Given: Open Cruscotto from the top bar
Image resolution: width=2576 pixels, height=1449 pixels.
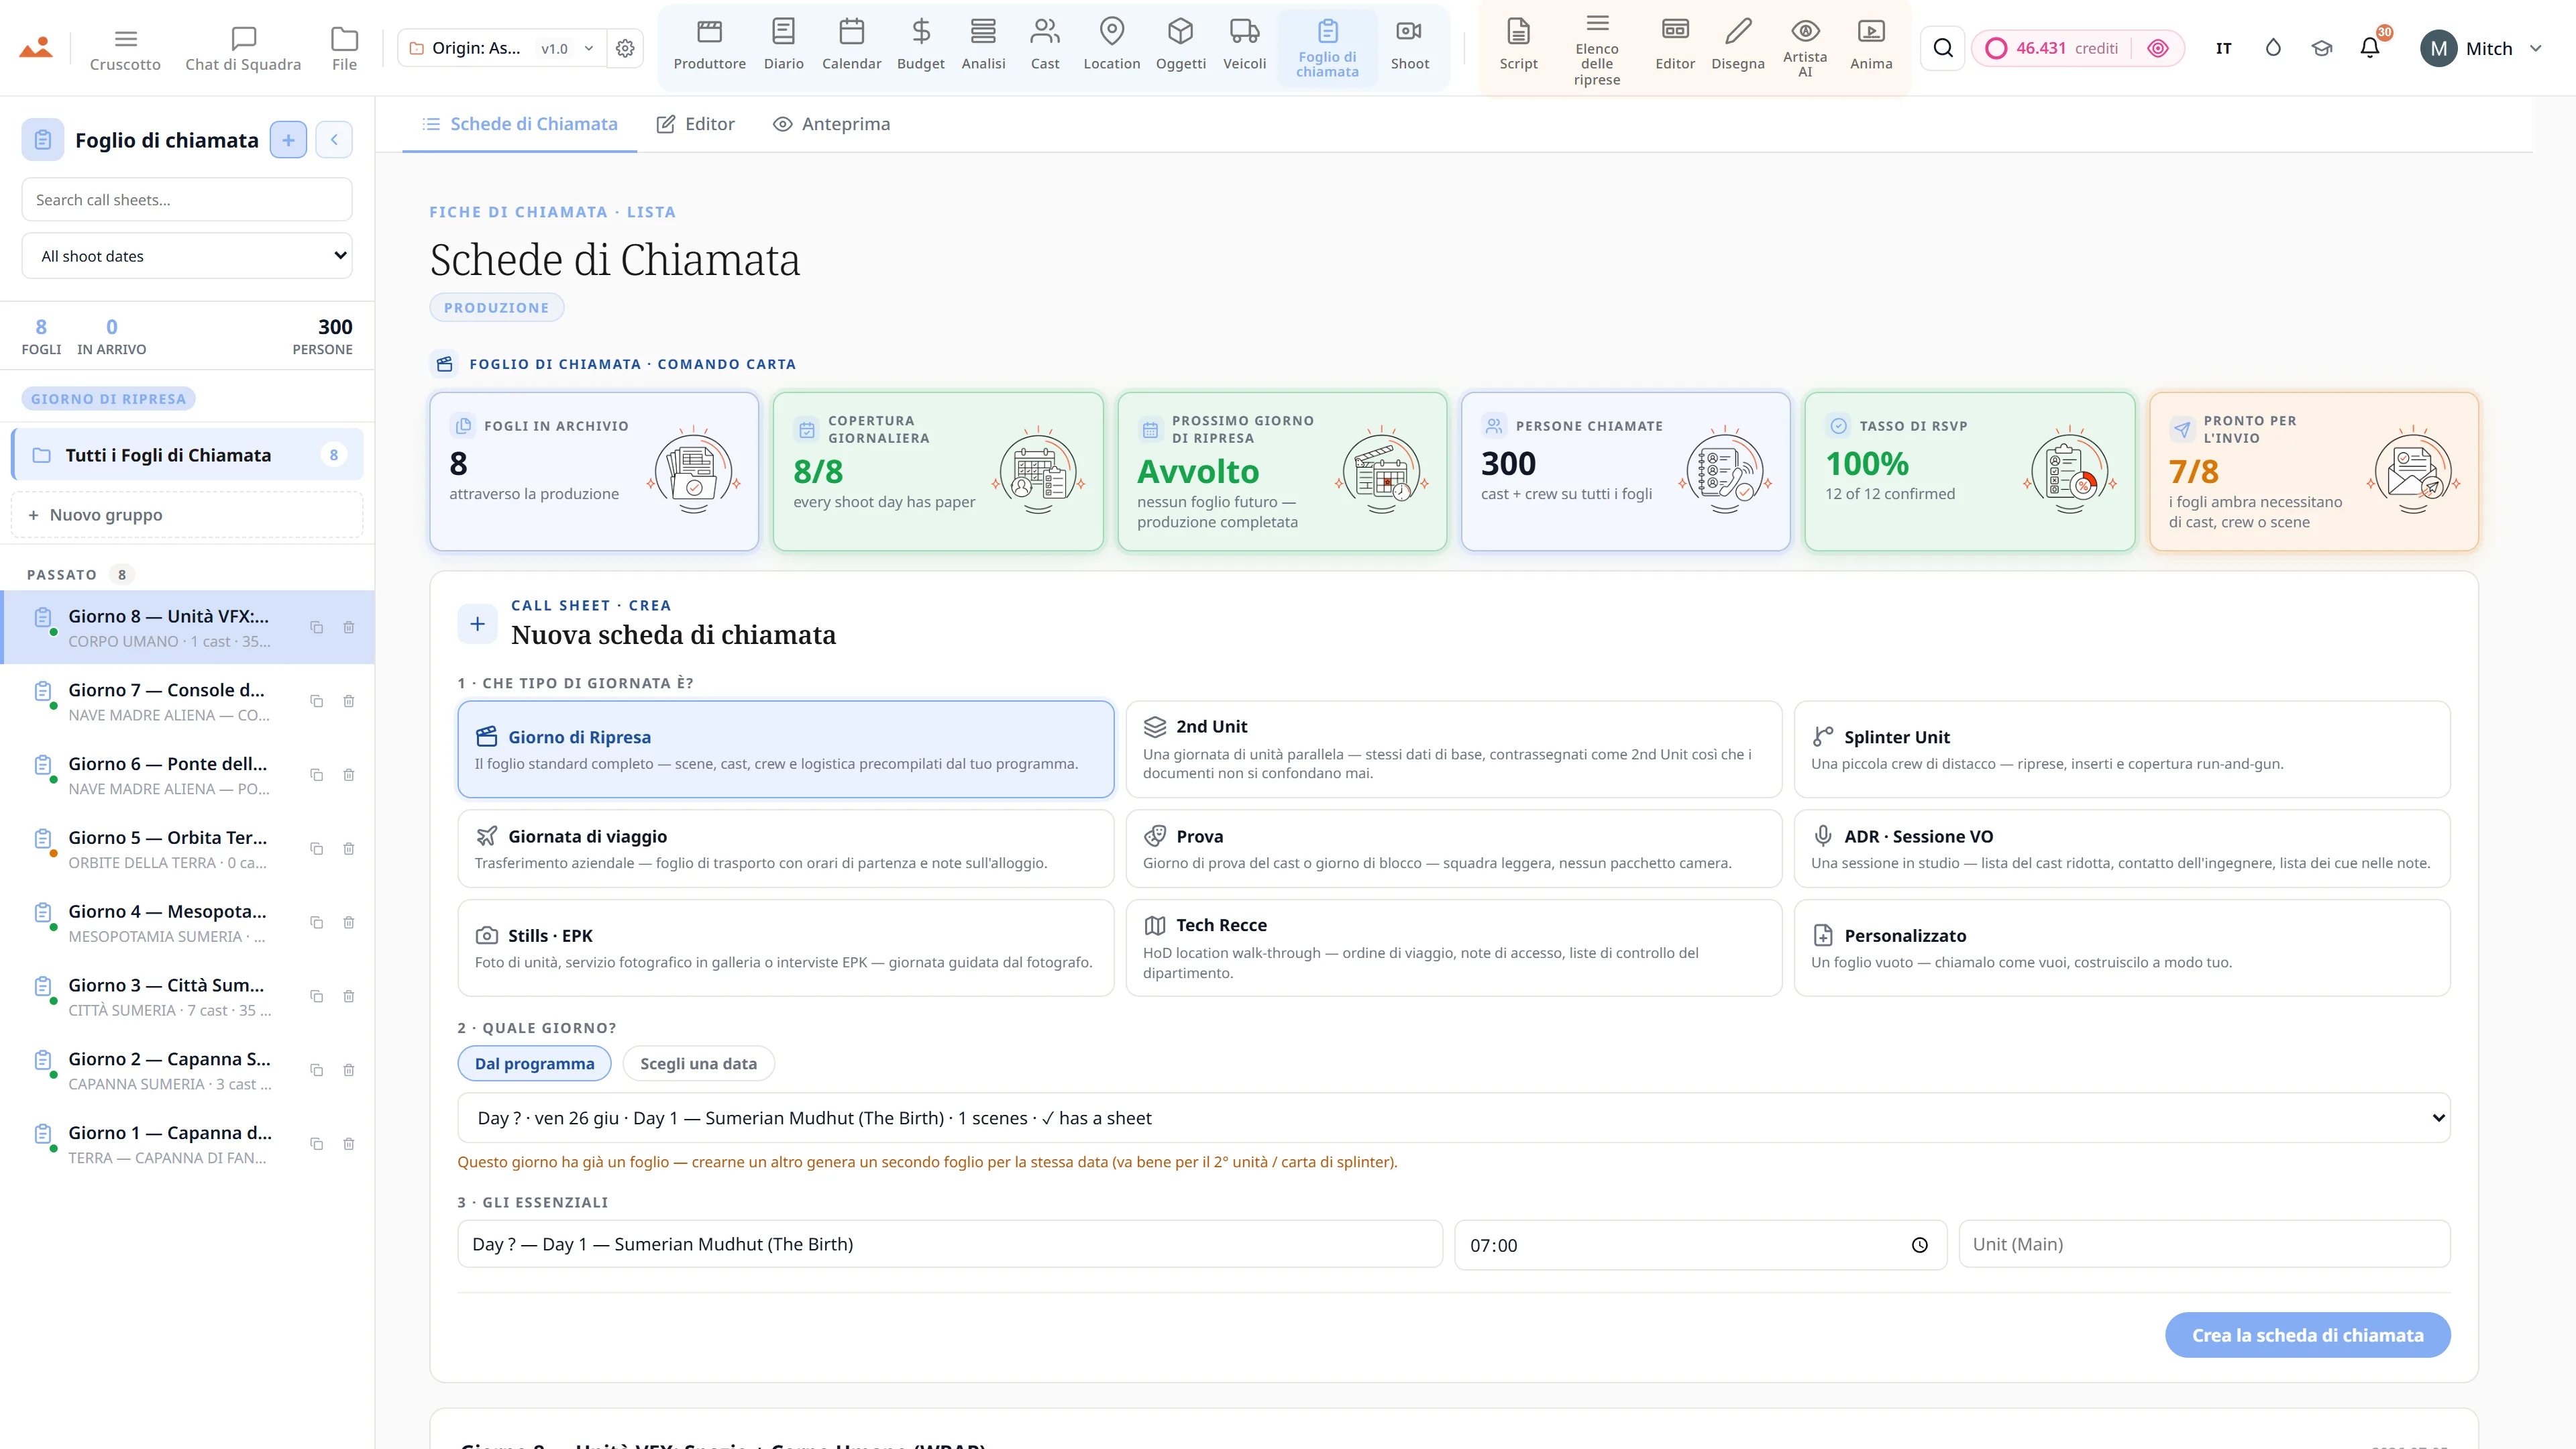Looking at the screenshot, I should [125, 48].
